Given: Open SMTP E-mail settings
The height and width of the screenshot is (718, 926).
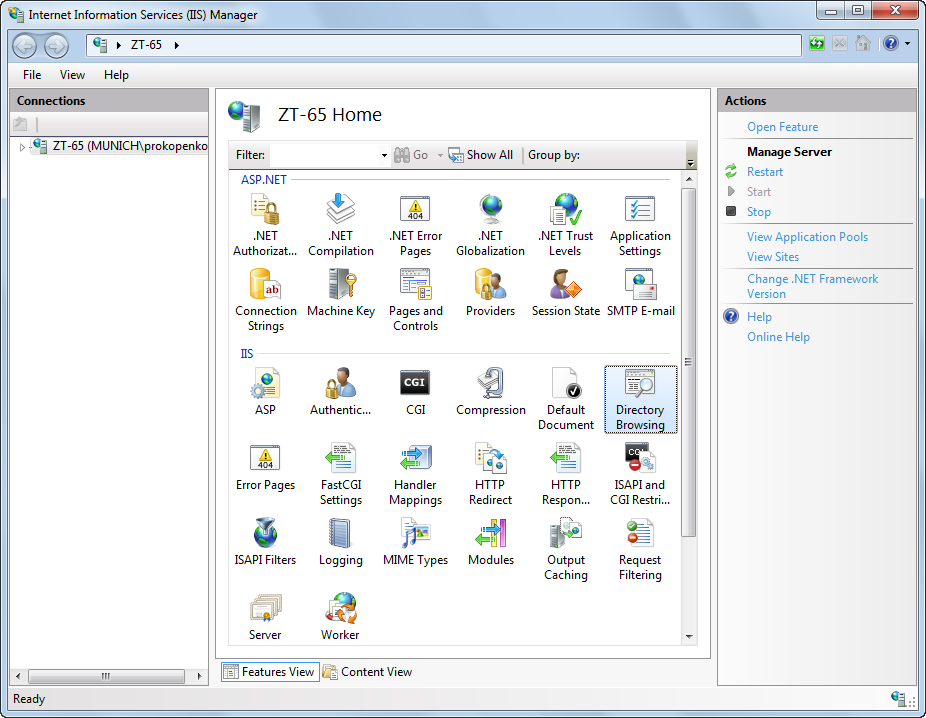Looking at the screenshot, I should [640, 293].
